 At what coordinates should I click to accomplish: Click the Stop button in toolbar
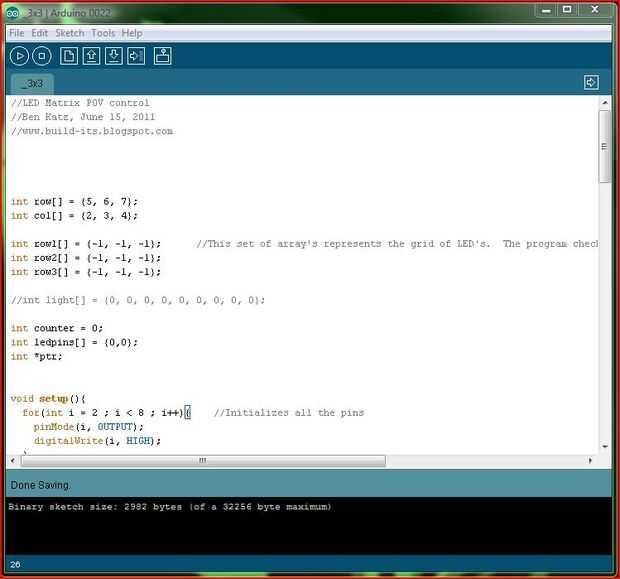(42, 56)
